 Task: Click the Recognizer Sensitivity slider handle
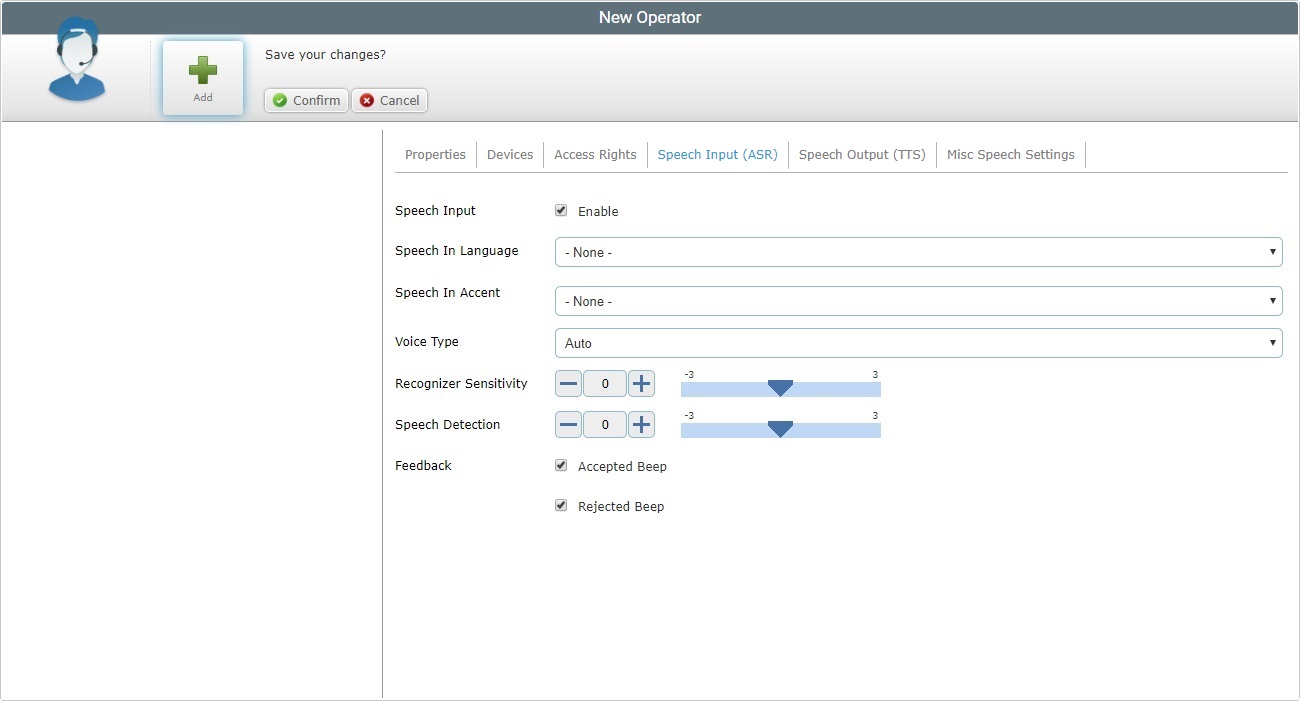(x=780, y=388)
